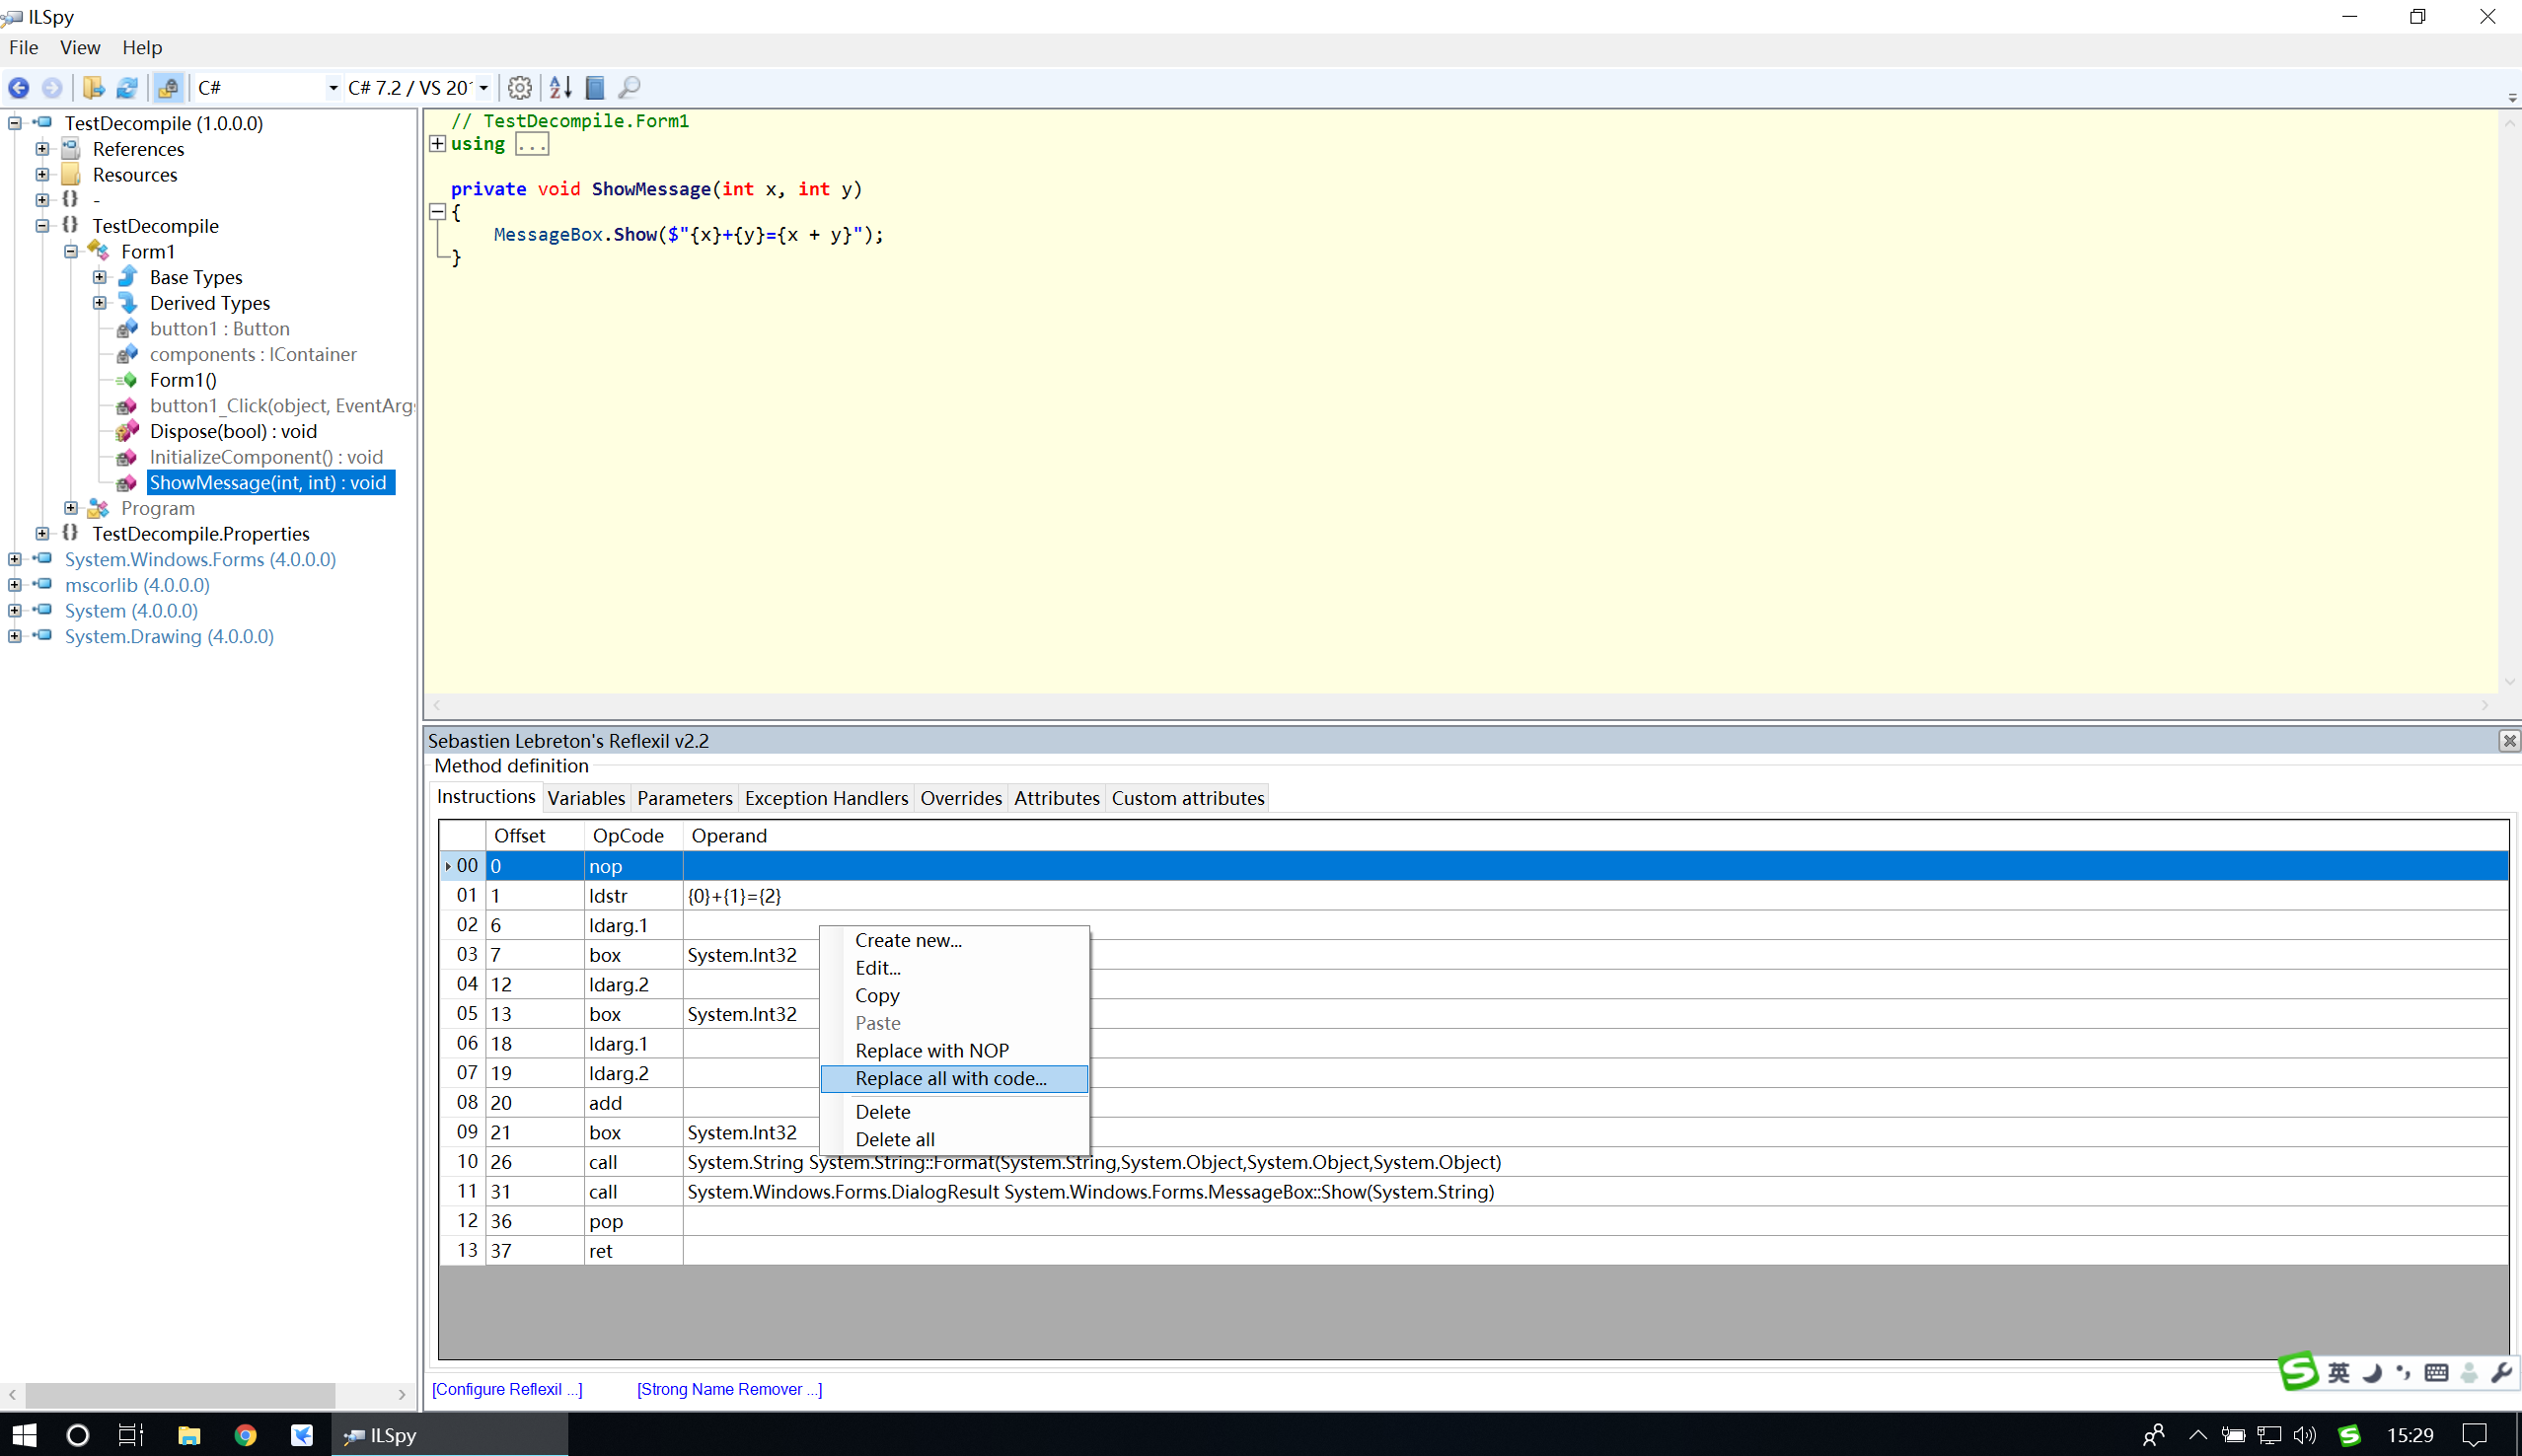
Task: Collapse the TestDecompile namespace node
Action: 42,226
